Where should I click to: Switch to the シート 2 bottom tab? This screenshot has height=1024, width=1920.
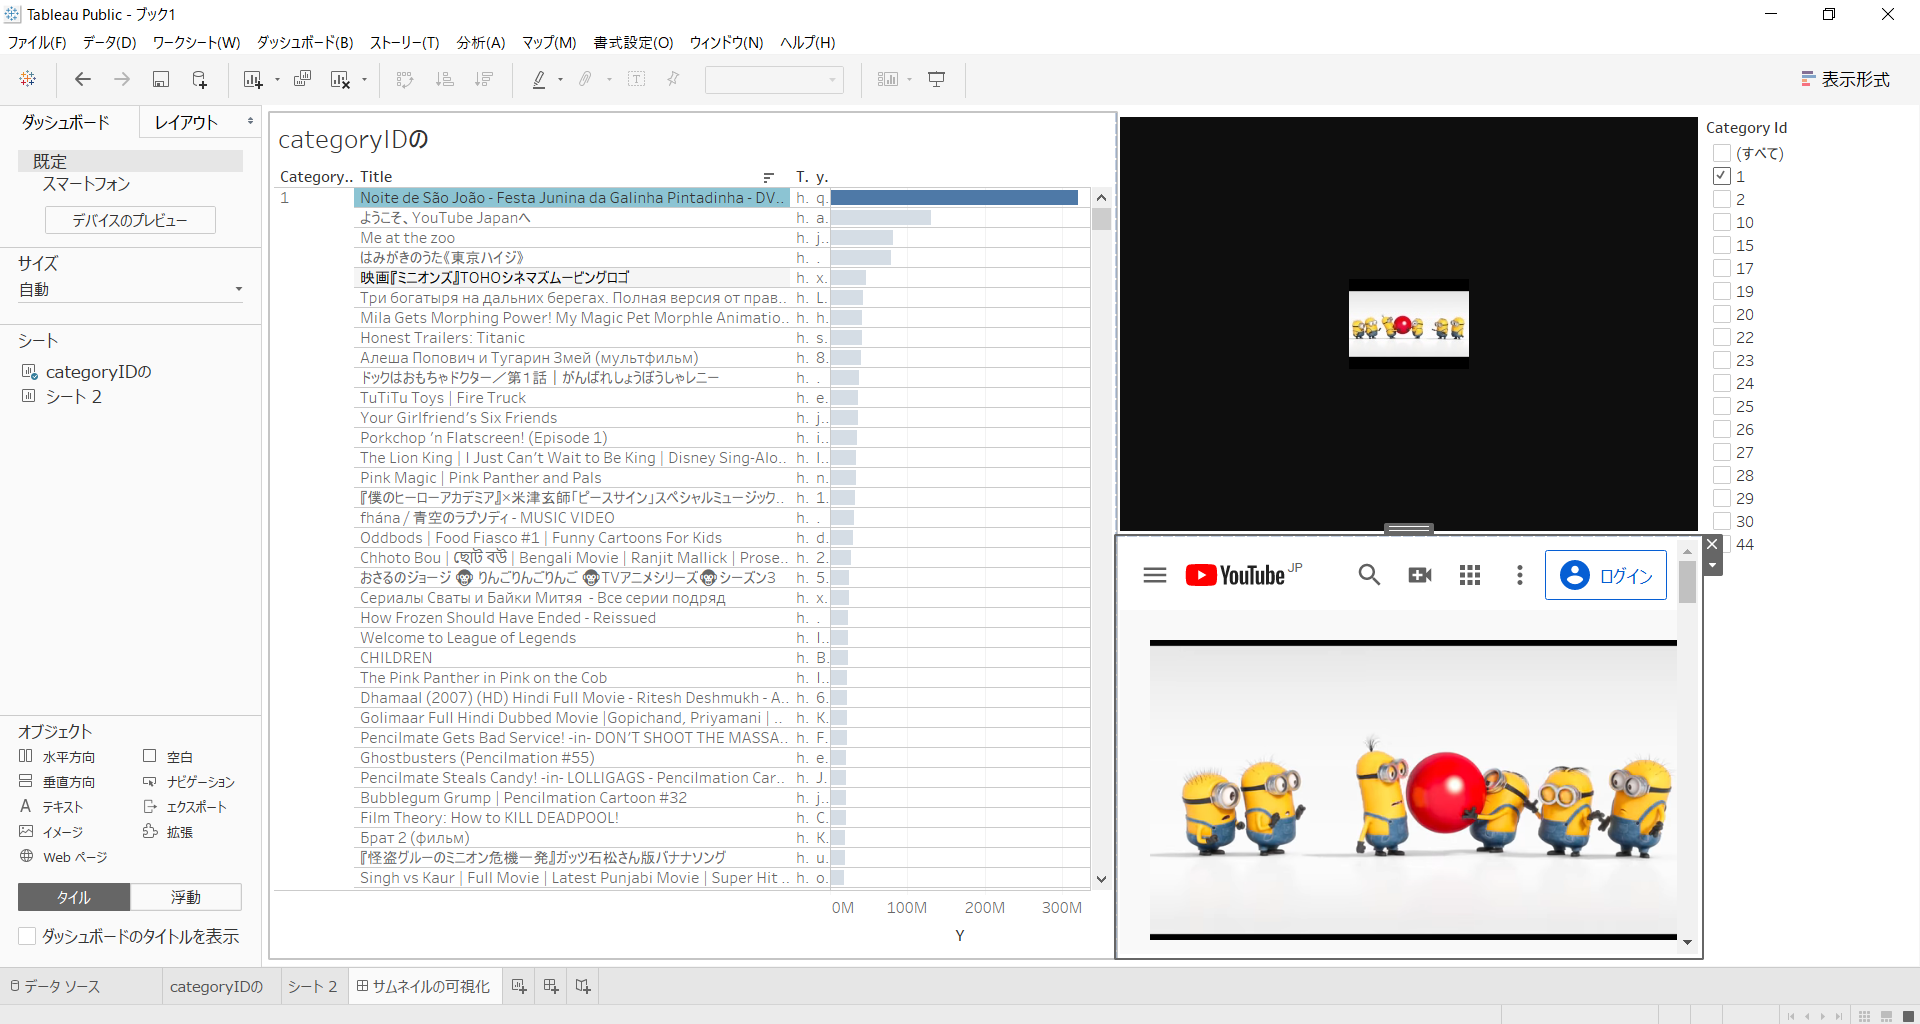pyautogui.click(x=313, y=986)
